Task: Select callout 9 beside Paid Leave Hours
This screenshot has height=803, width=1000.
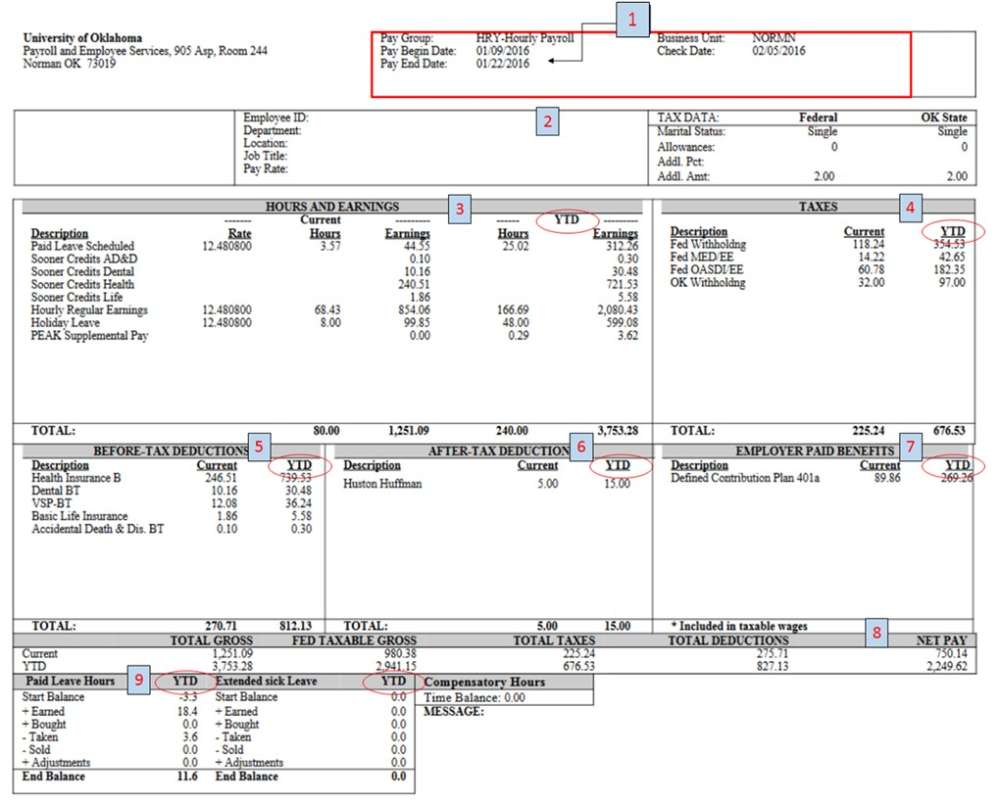Action: pyautogui.click(x=137, y=681)
